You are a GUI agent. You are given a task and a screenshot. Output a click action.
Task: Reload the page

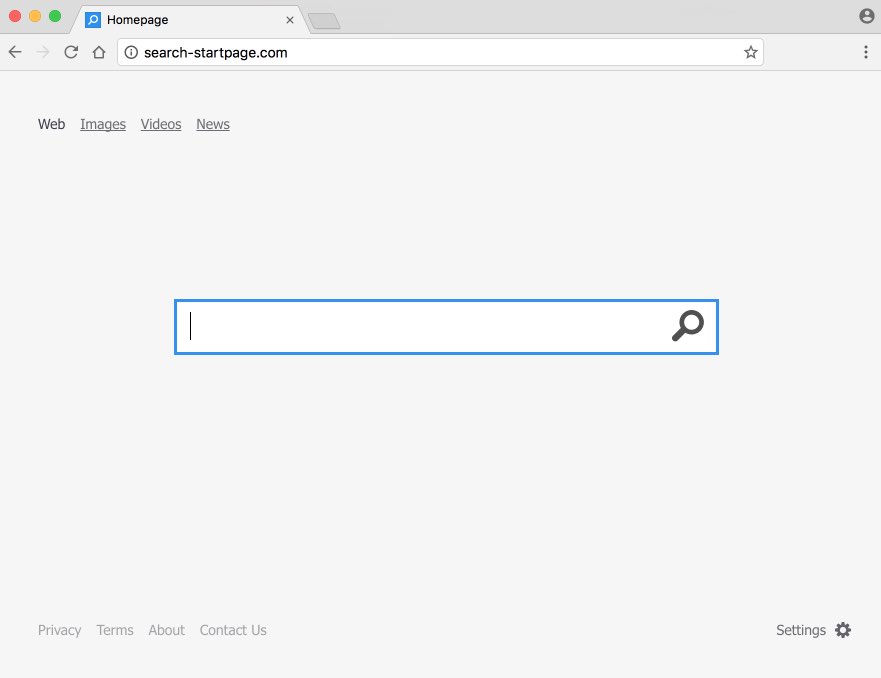[x=71, y=53]
